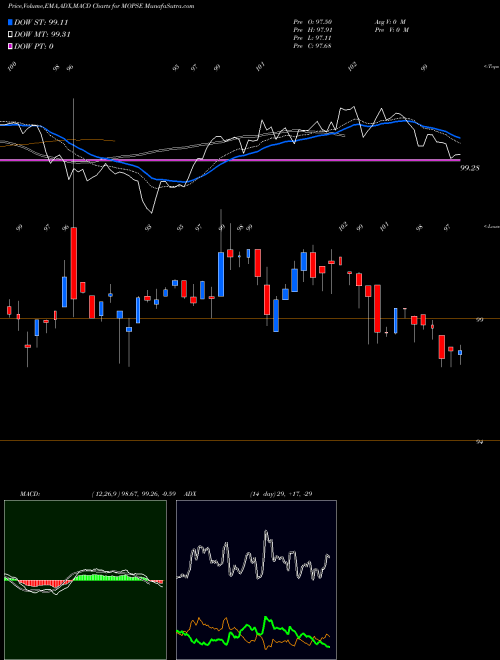Click the MACD (12,26,9) values readout
Screen dimensions: 500x660
point(133,494)
